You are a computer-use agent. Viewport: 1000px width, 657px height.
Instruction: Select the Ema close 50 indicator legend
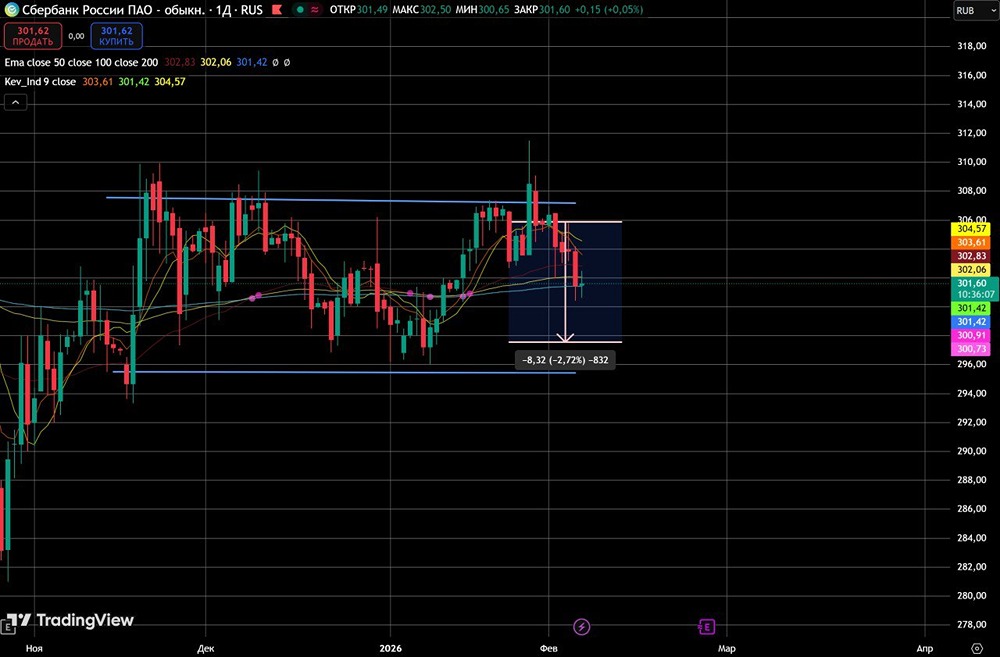(81, 62)
